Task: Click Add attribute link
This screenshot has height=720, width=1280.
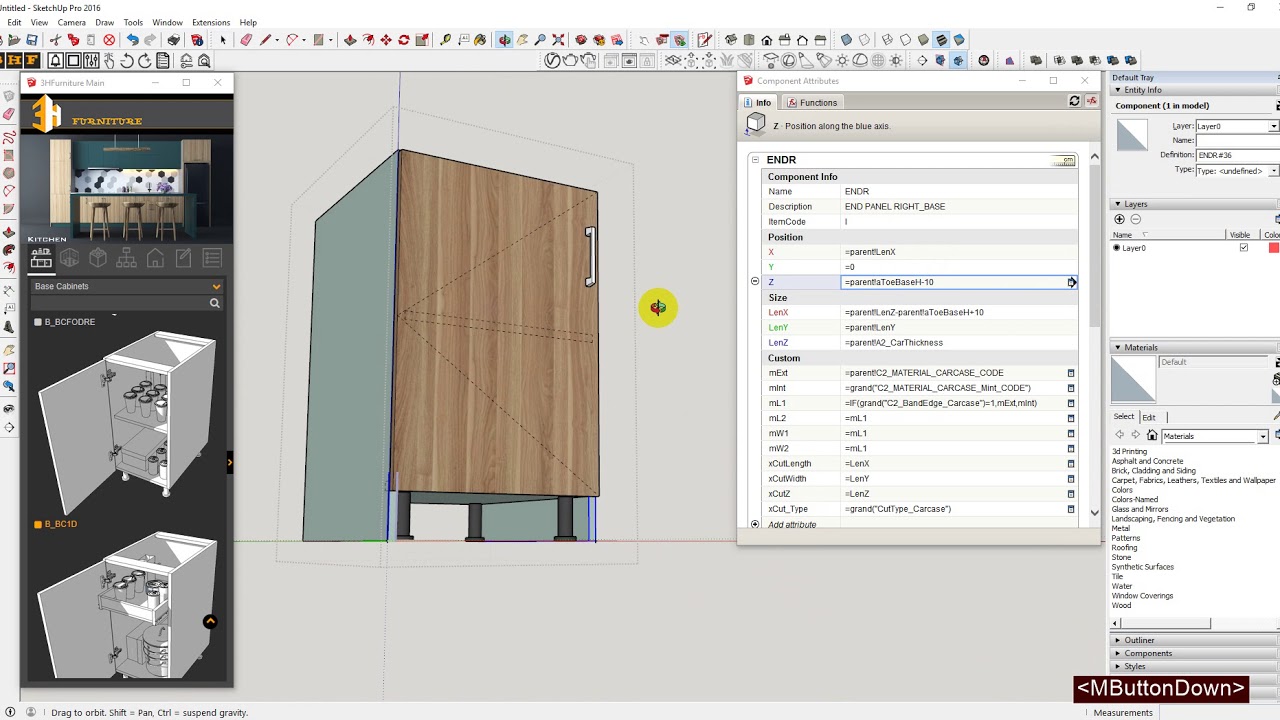Action: point(792,525)
